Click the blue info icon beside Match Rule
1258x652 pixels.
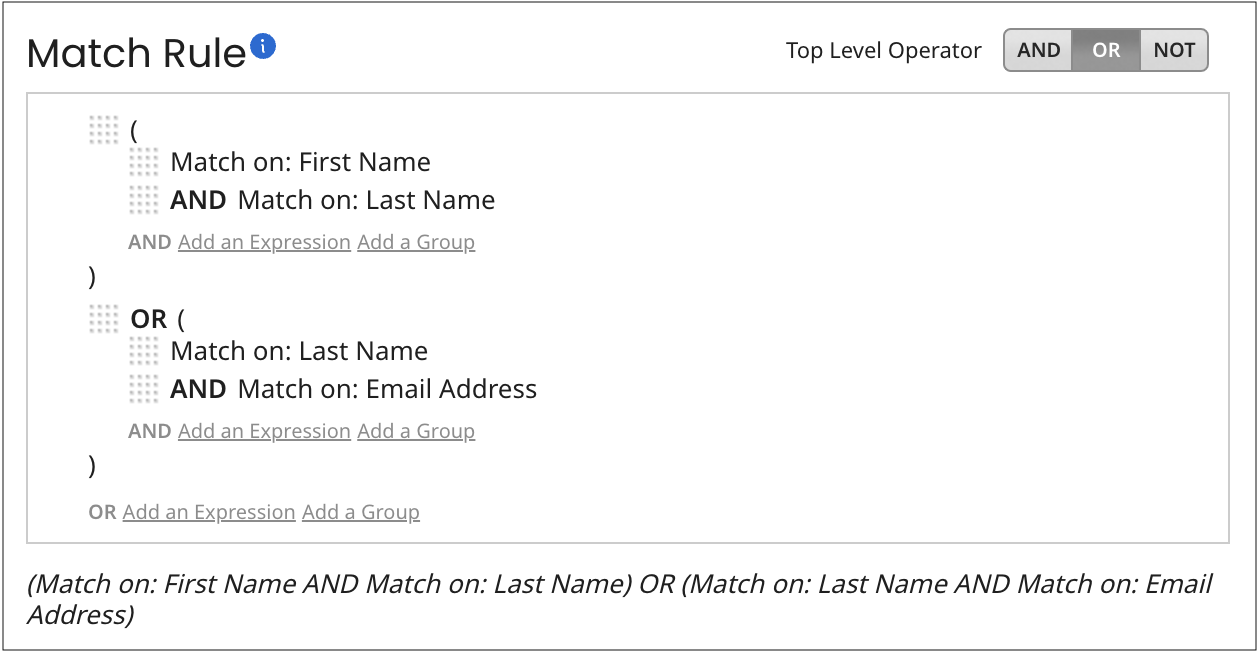tap(263, 46)
